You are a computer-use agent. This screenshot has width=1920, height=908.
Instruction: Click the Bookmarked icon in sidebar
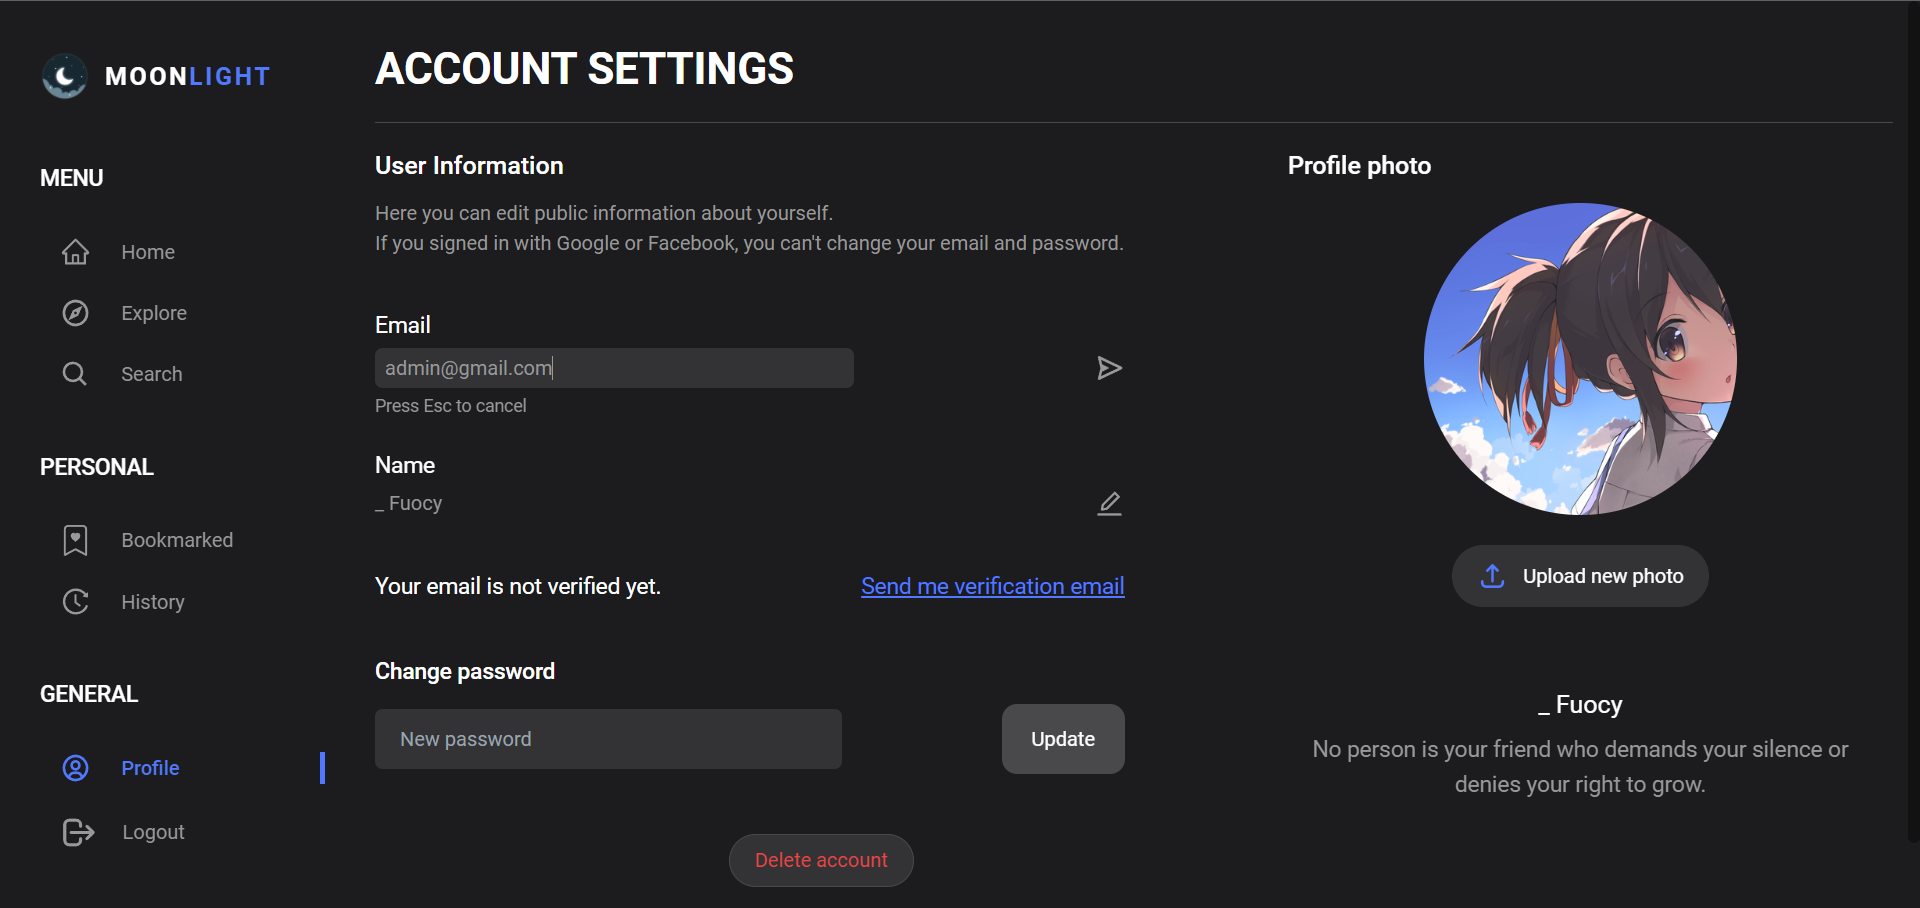[75, 540]
